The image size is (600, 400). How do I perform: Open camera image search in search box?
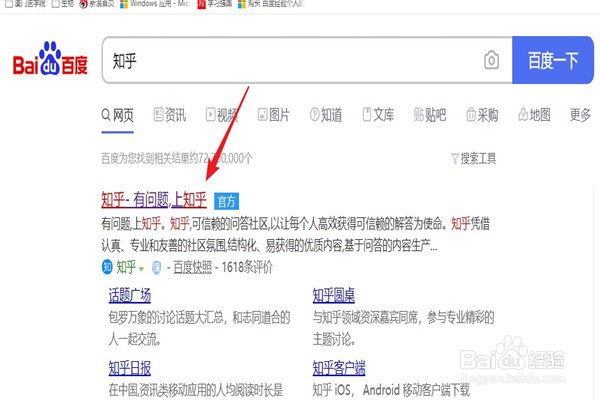tap(491, 60)
